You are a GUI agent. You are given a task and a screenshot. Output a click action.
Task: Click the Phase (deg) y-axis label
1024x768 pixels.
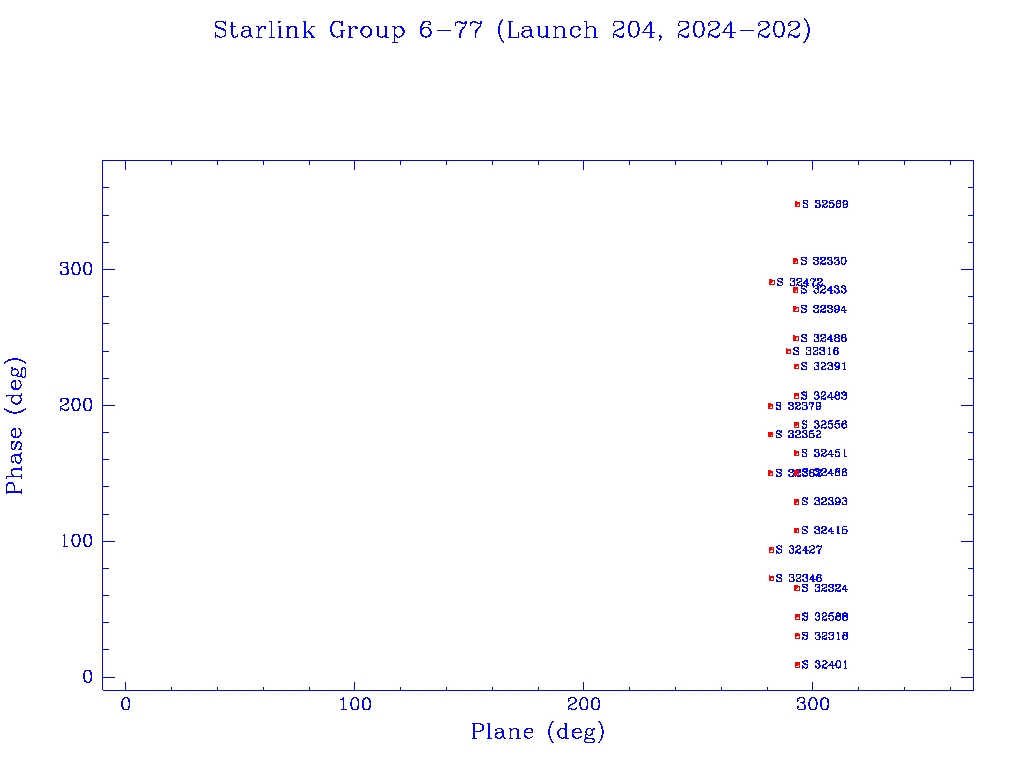pos(15,426)
